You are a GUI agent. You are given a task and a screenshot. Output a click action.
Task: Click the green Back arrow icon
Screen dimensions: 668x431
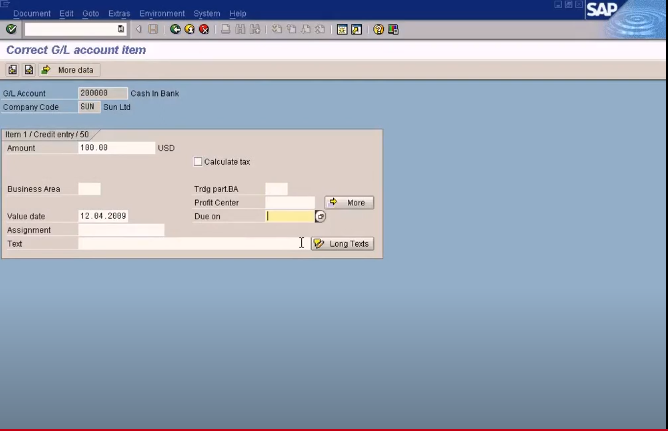[175, 29]
